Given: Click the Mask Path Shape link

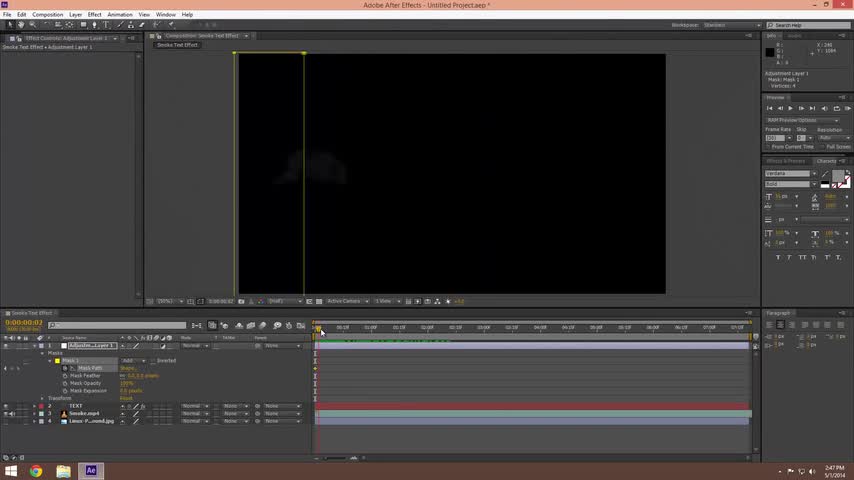Looking at the screenshot, I should (128, 368).
